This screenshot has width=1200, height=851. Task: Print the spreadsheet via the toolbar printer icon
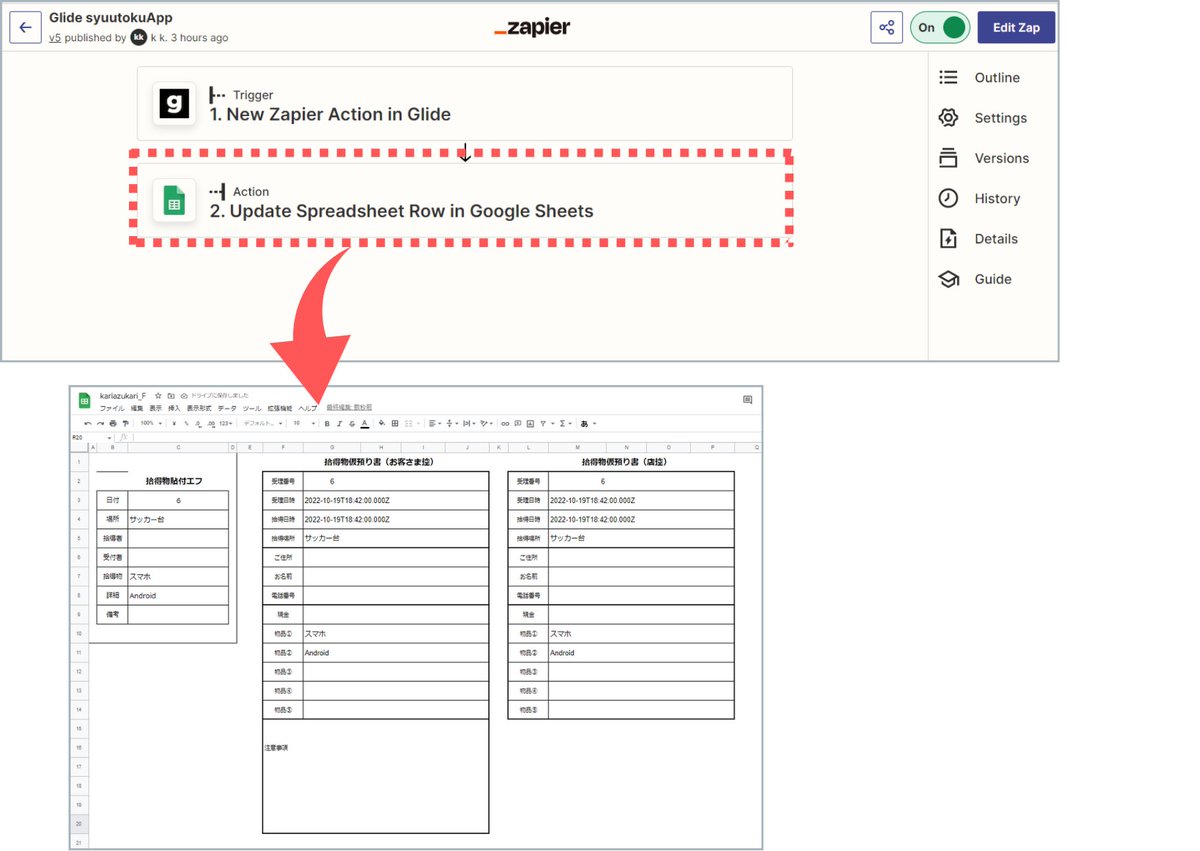[x=113, y=423]
